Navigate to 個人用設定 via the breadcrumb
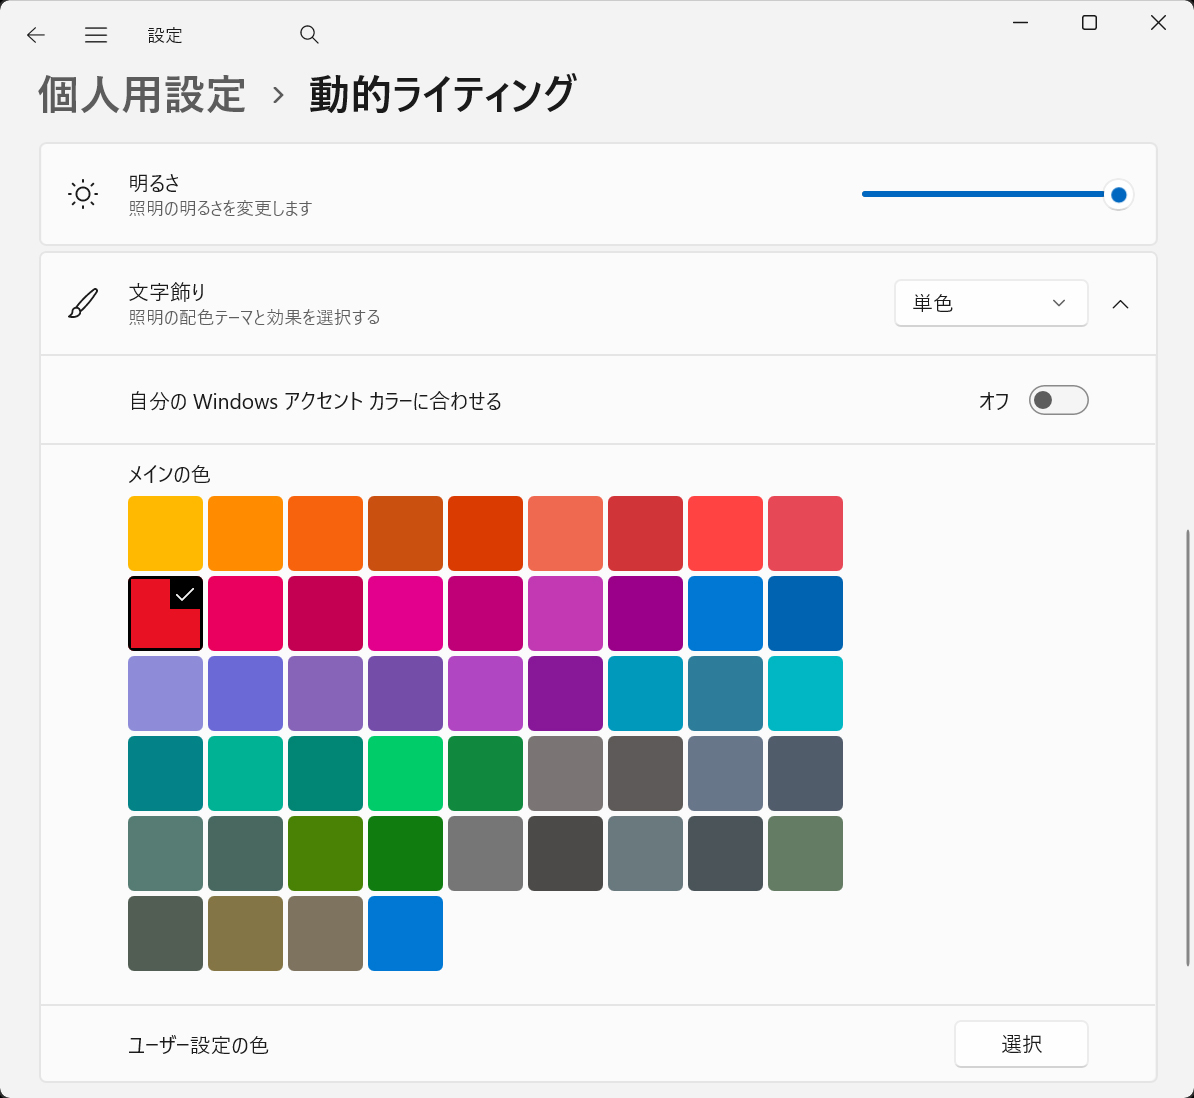This screenshot has width=1194, height=1098. click(141, 93)
